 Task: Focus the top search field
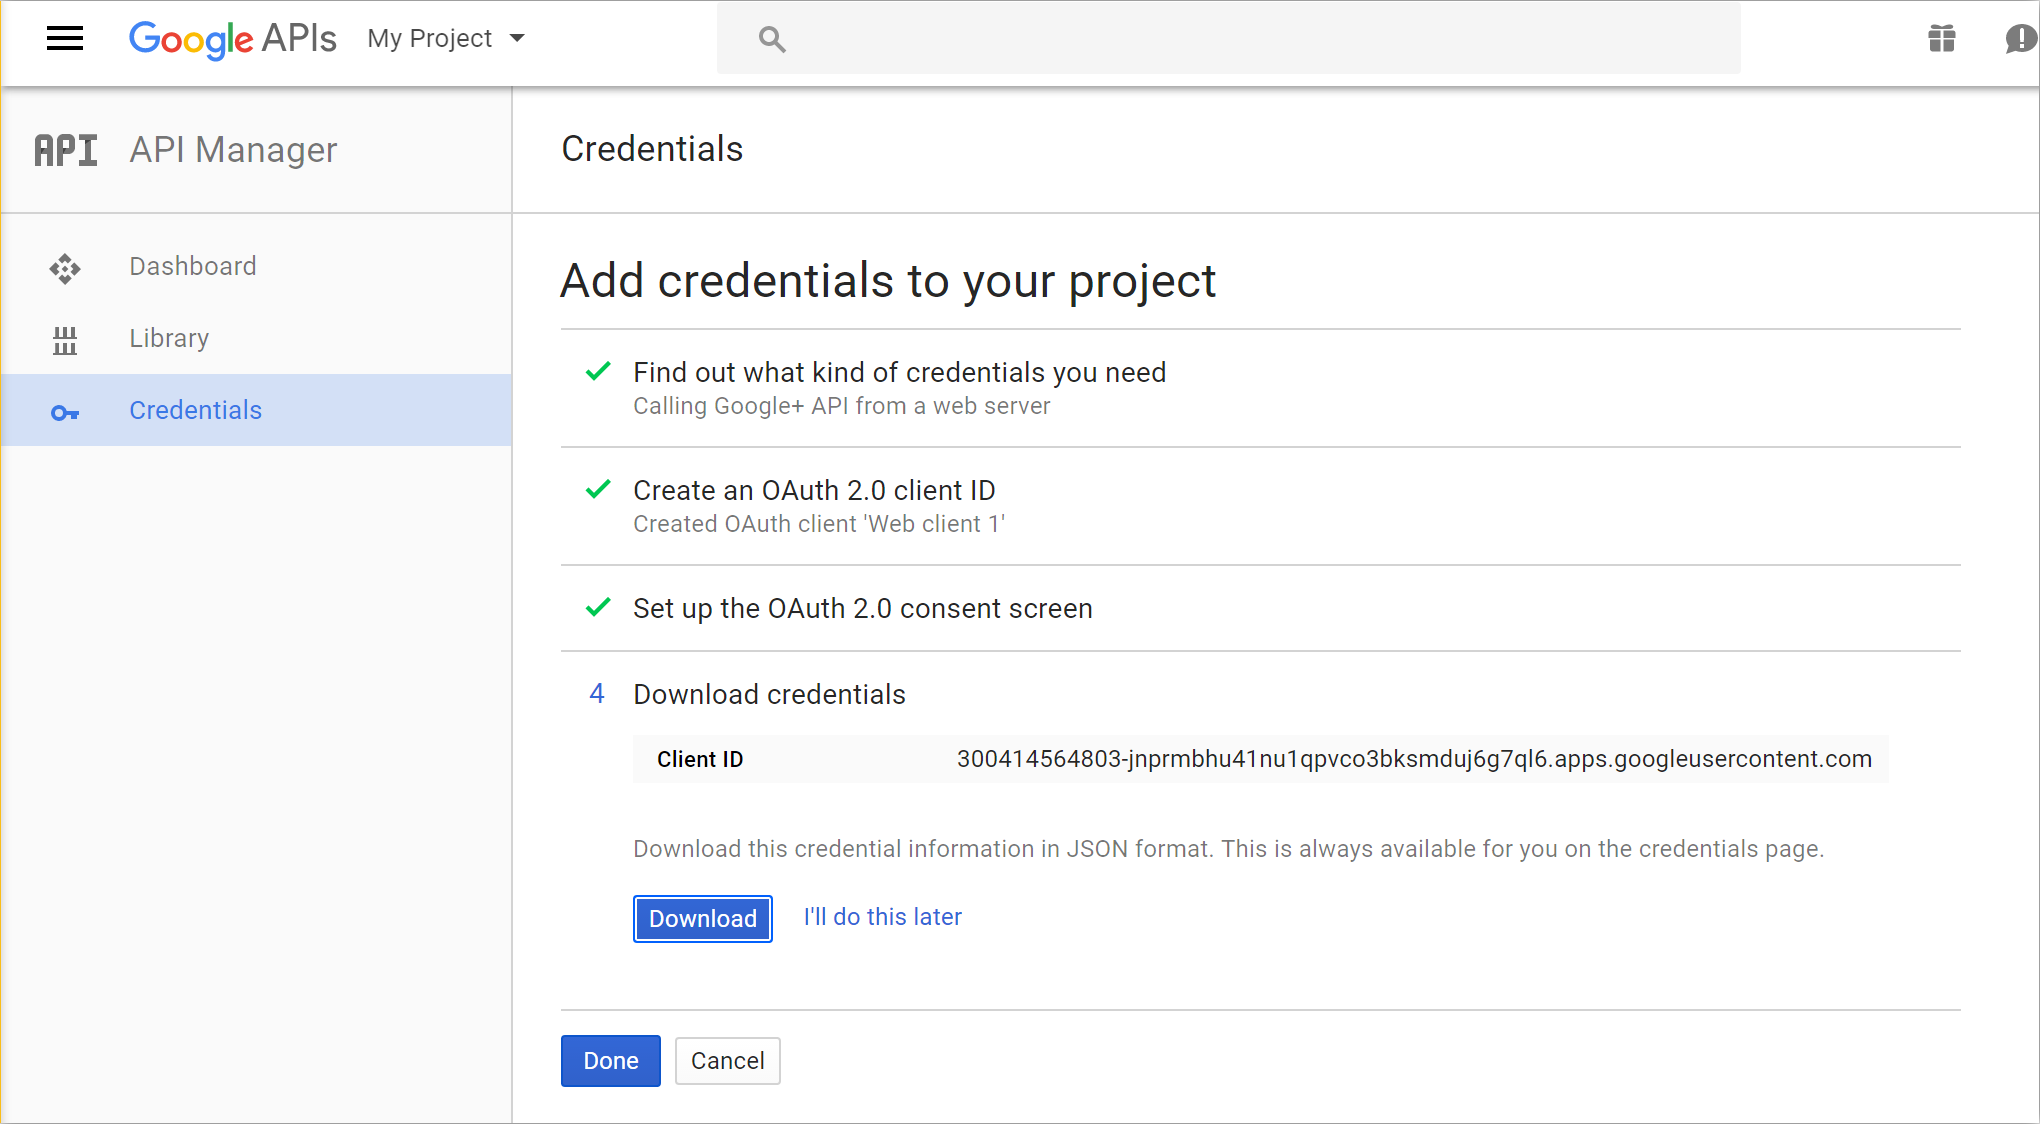point(1228,39)
